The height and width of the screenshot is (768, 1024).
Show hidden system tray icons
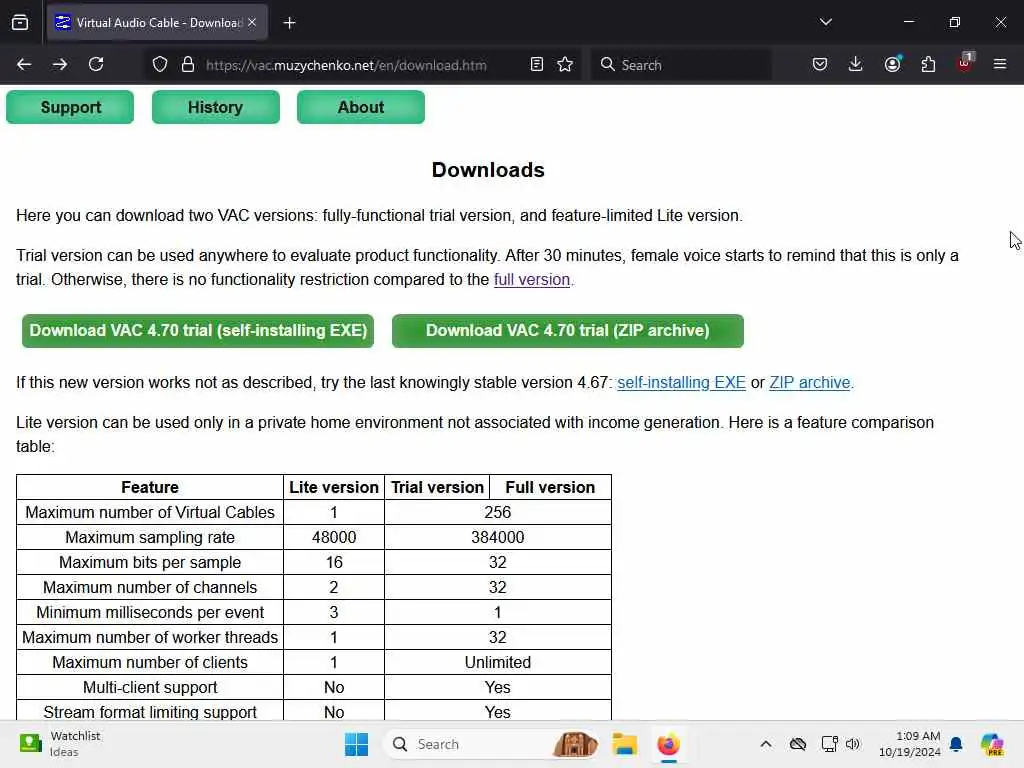point(765,744)
